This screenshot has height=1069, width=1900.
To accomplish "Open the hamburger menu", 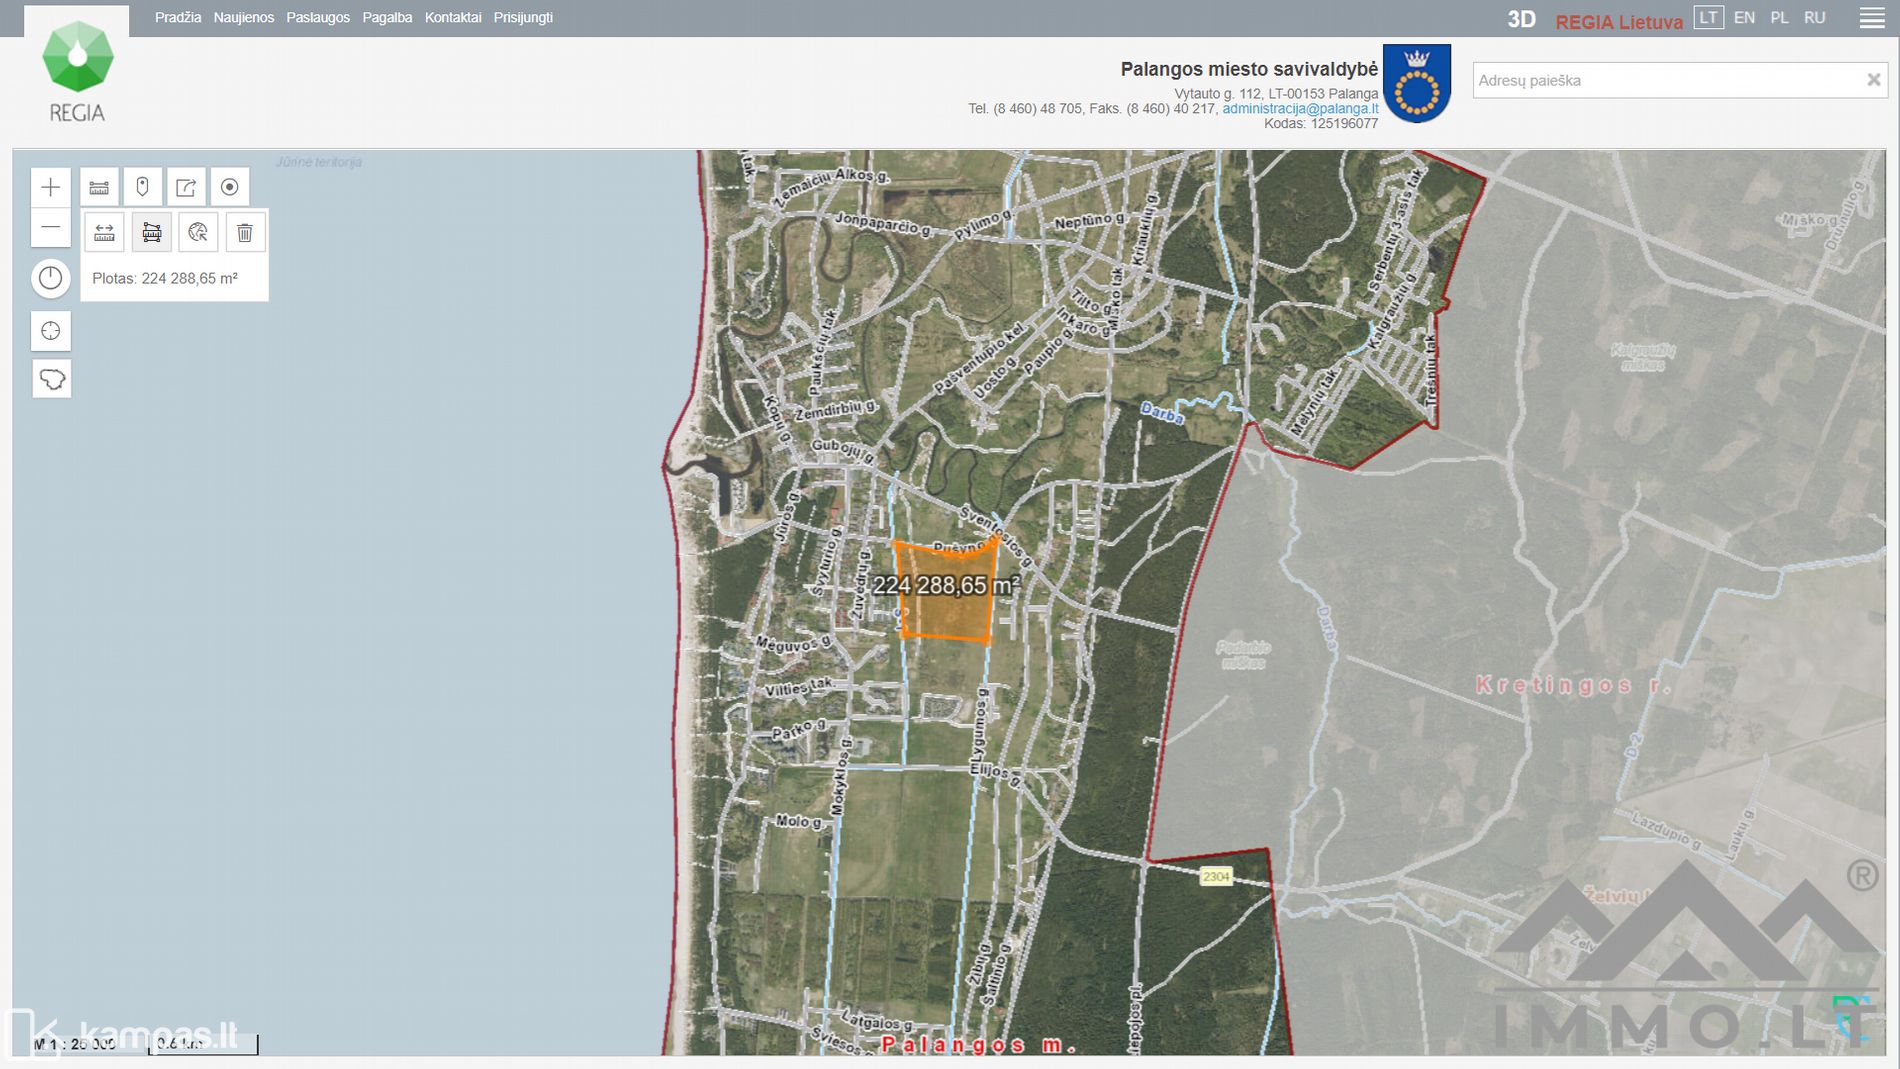I will coord(1872,18).
